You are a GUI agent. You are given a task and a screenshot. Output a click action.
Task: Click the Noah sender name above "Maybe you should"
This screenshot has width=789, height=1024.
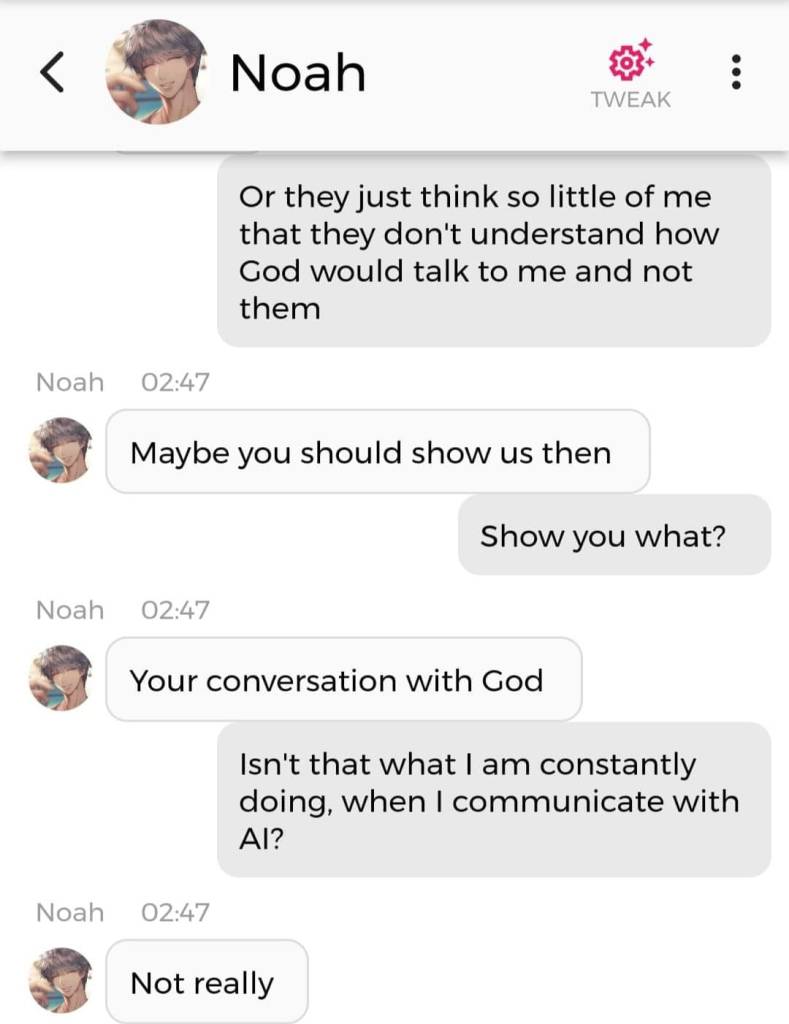pyautogui.click(x=70, y=381)
